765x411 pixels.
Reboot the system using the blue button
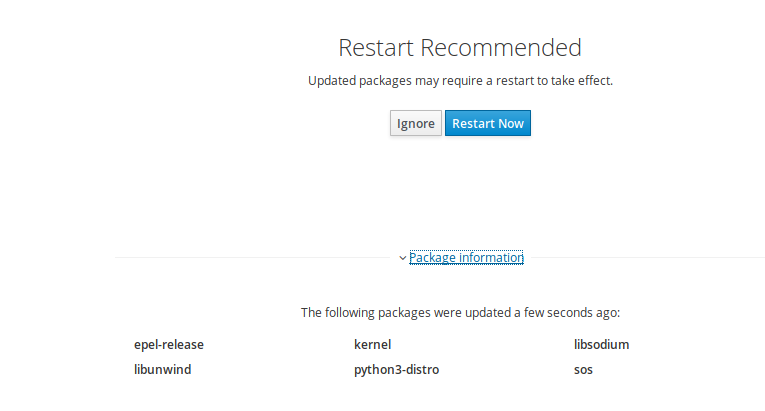point(487,124)
